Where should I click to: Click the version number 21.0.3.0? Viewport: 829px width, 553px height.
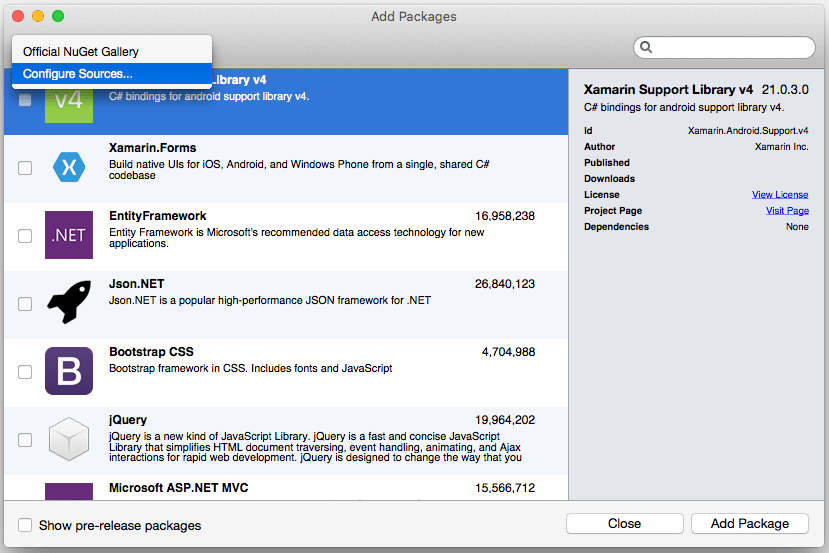pyautogui.click(x=785, y=89)
